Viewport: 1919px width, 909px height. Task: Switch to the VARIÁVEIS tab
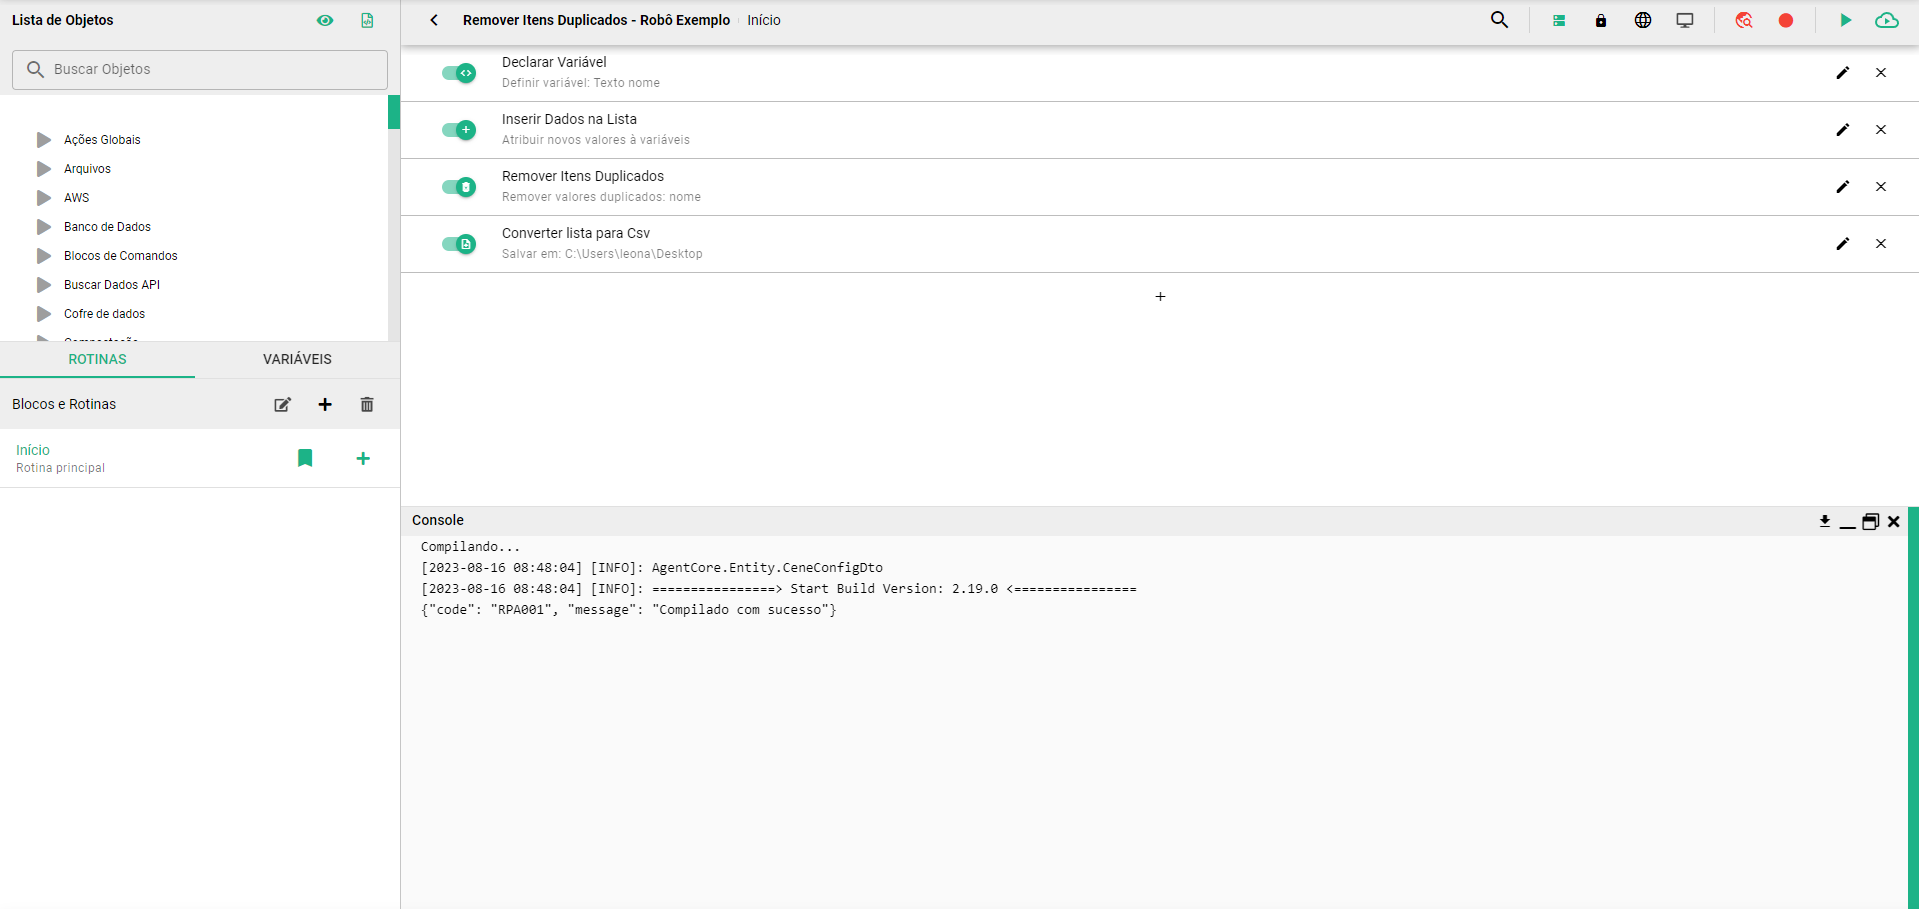(x=297, y=359)
